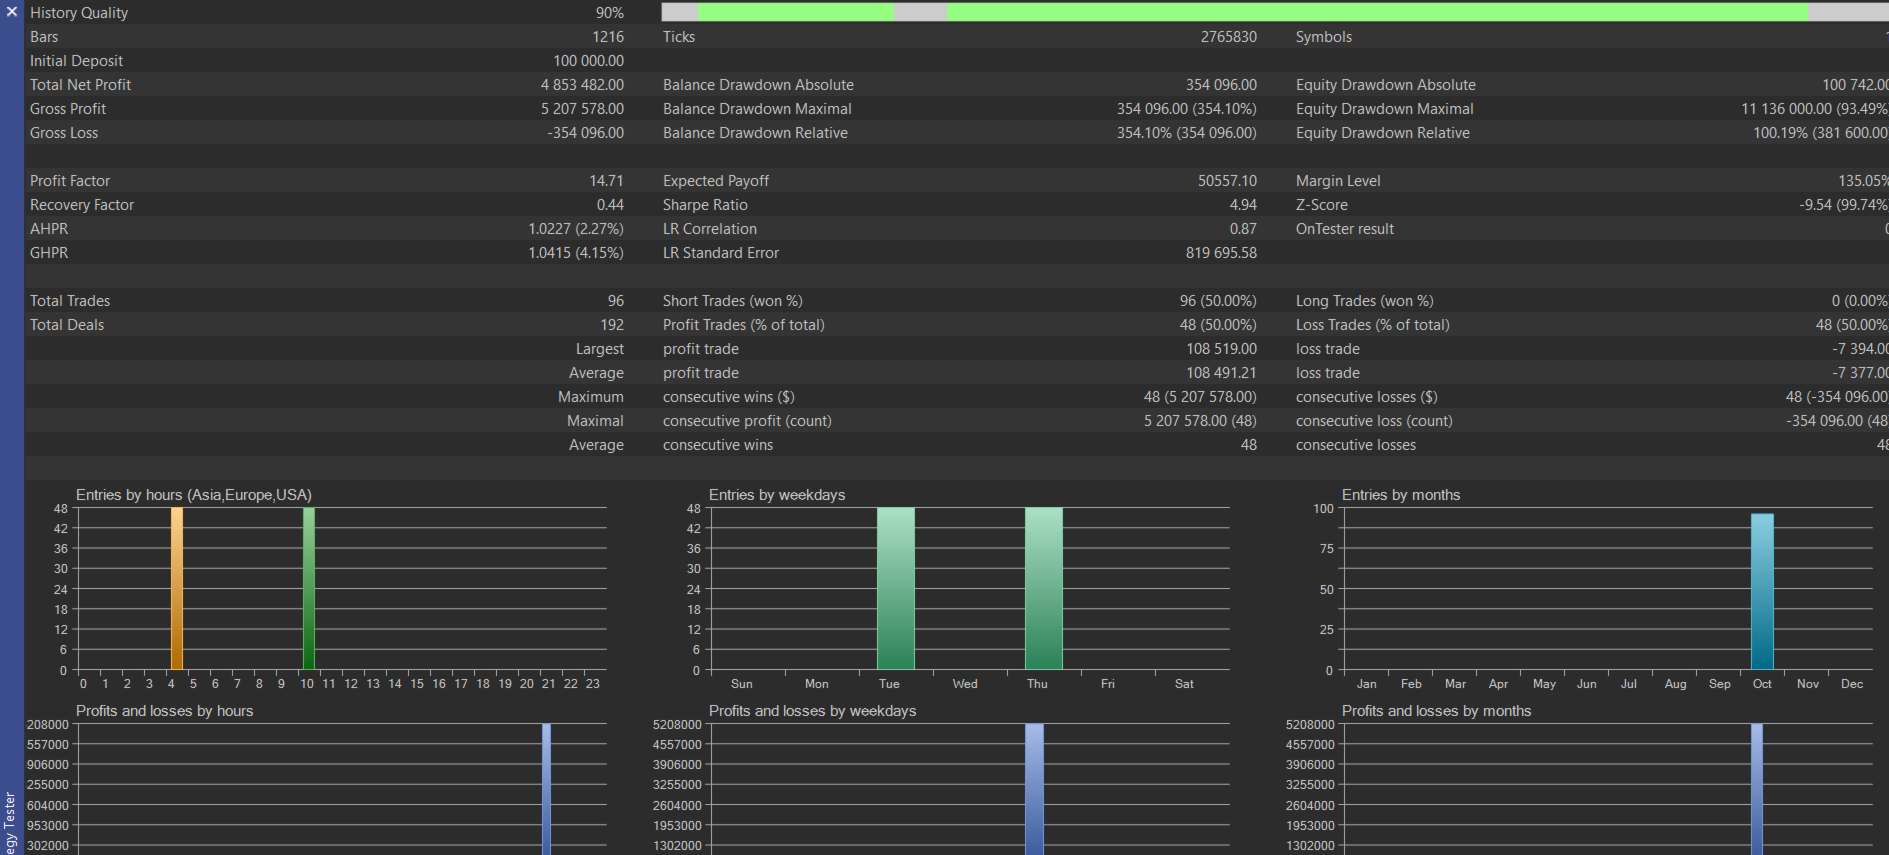Click the blue bar in Profits and losses by months
Viewport: 1889px width, 855px height.
tap(1757, 788)
